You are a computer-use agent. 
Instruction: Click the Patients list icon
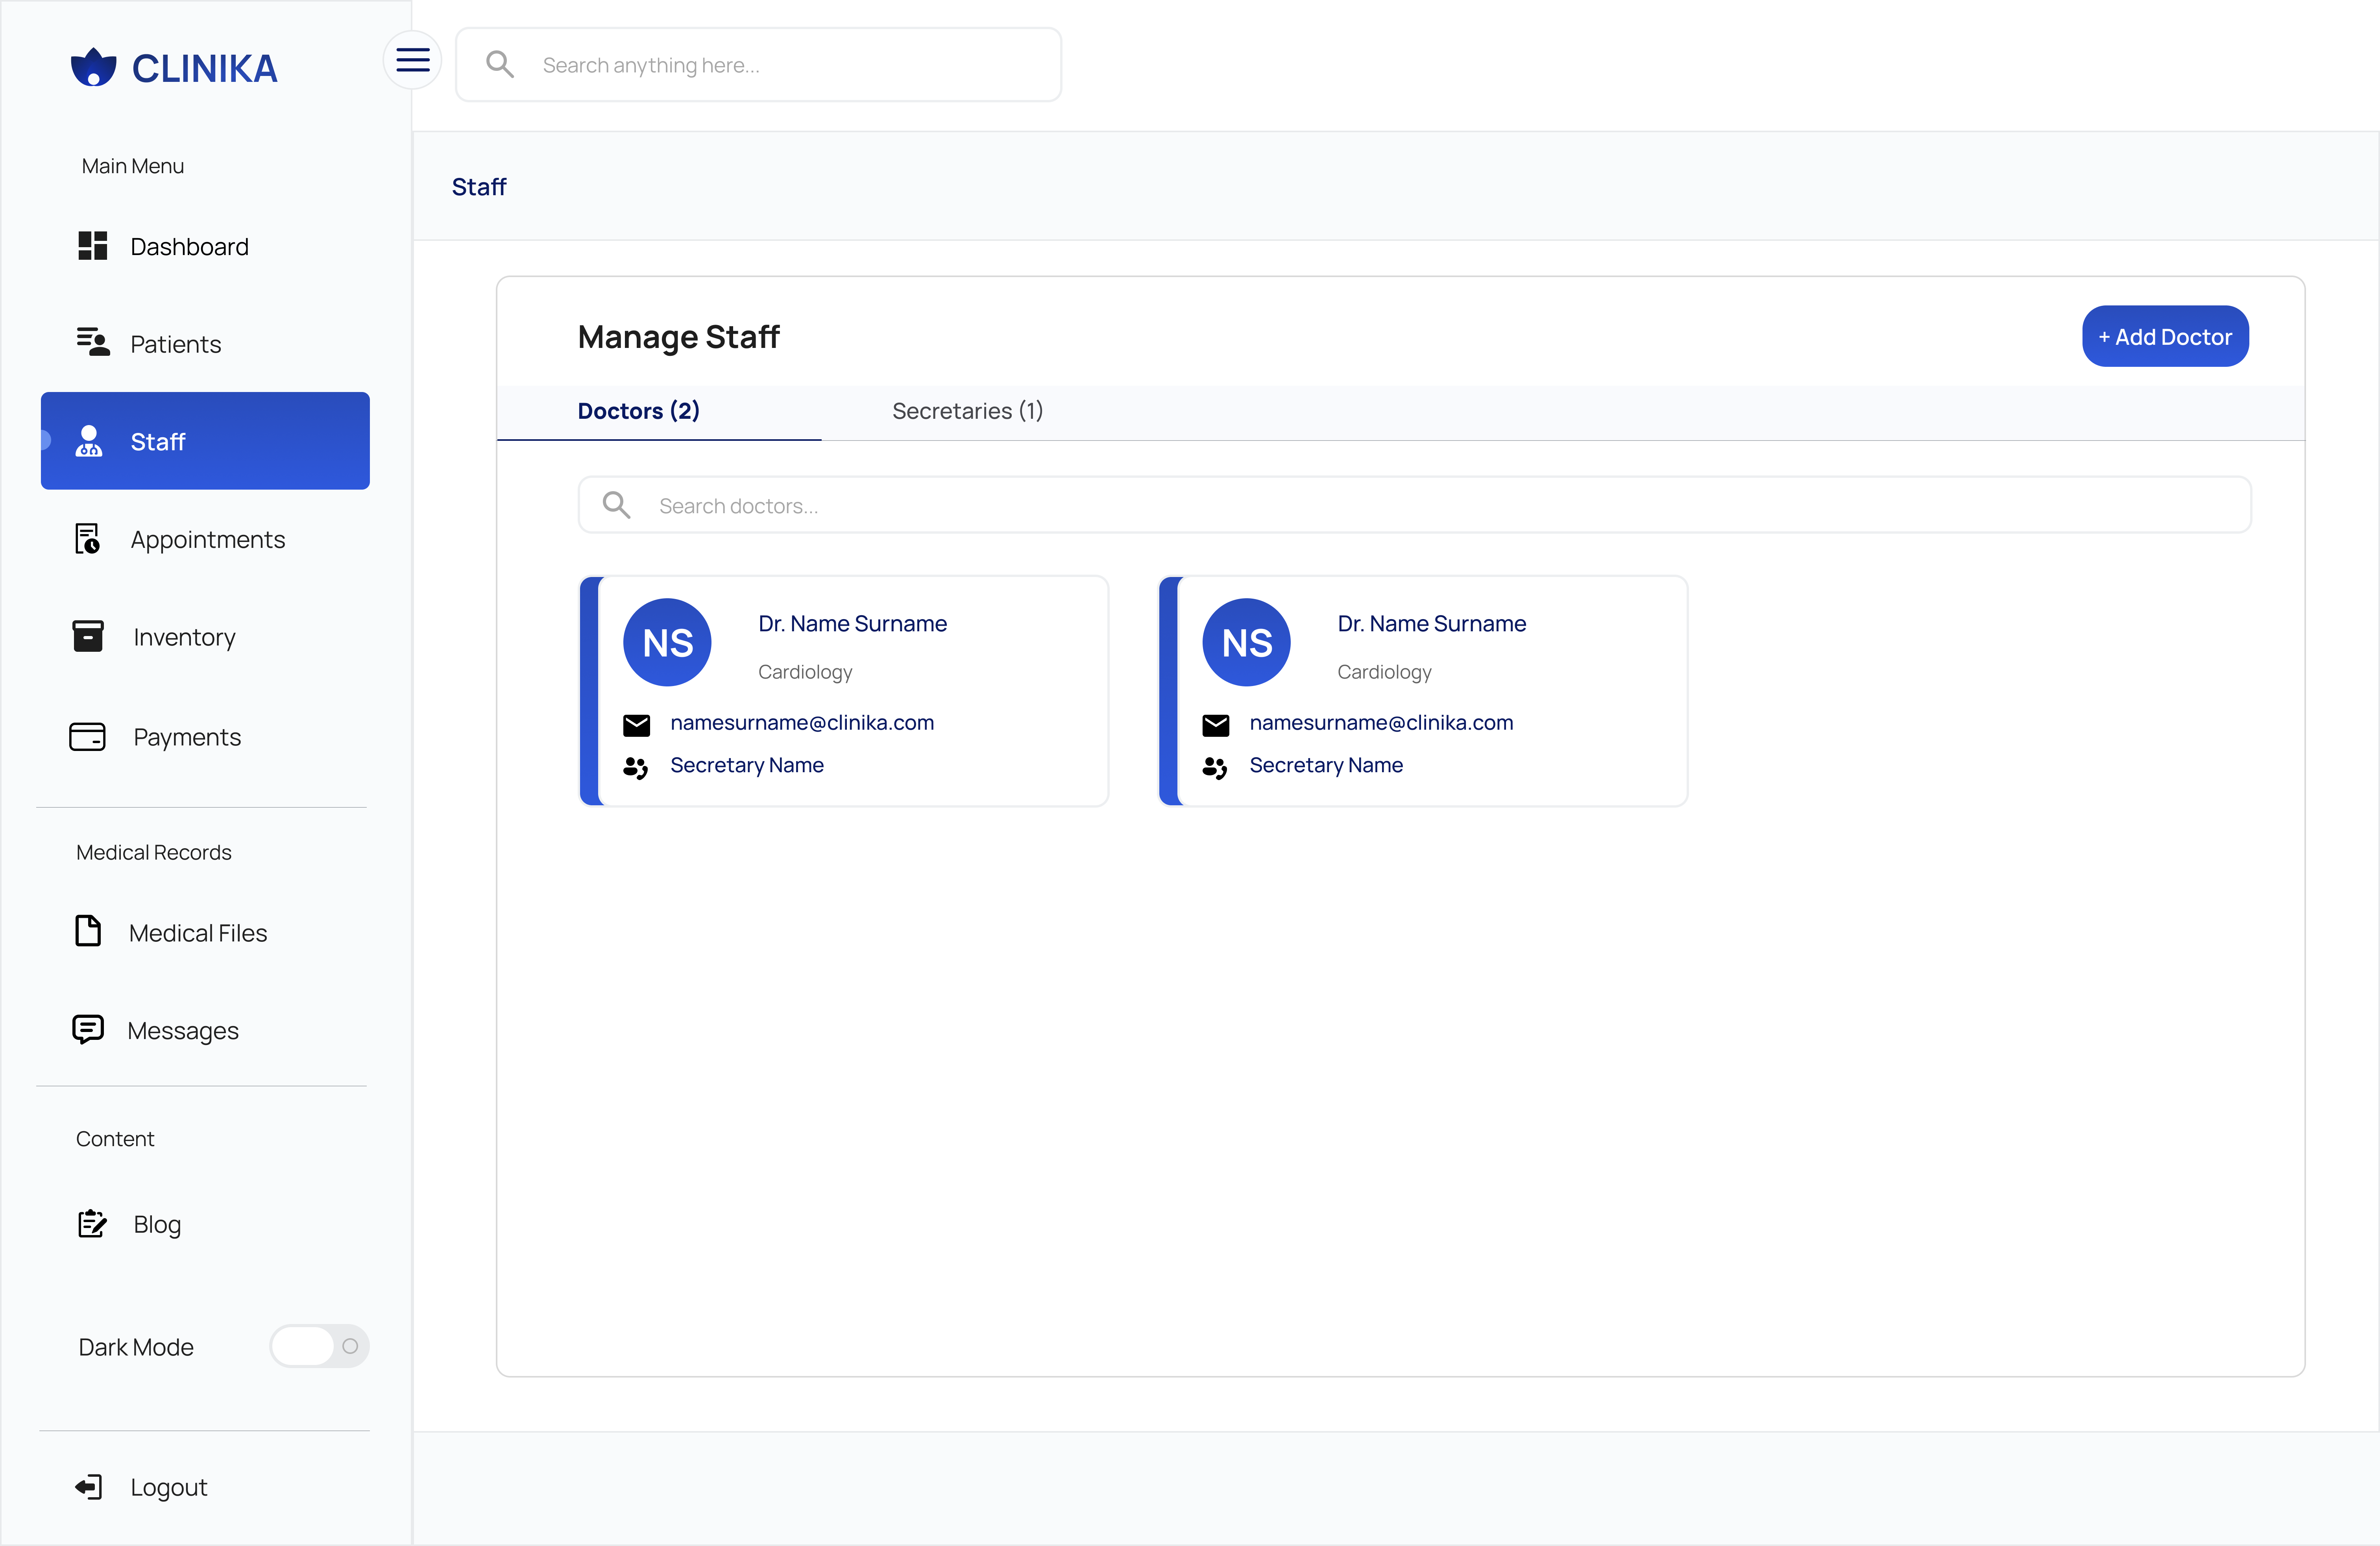point(92,342)
